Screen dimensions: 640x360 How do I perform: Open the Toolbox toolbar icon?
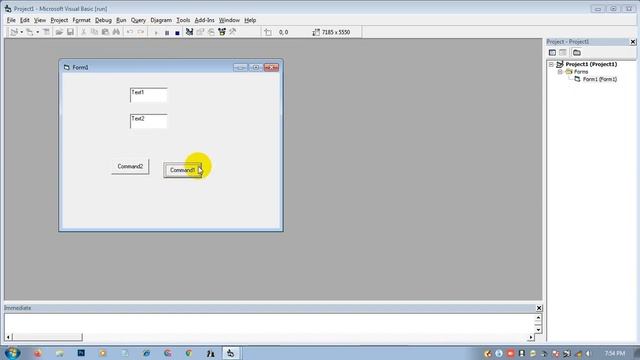(x=233, y=32)
